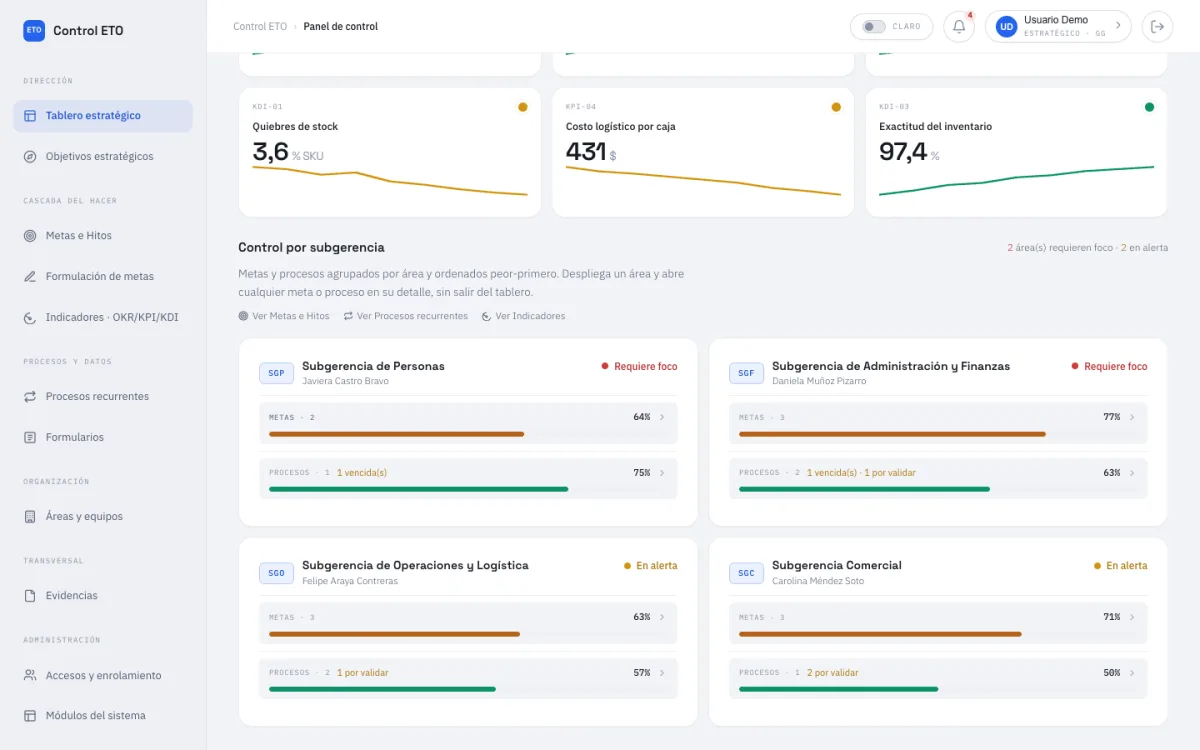Image resolution: width=1200 pixels, height=750 pixels.
Task: Click the Áreas y equipos building icon
Action: (x=30, y=517)
